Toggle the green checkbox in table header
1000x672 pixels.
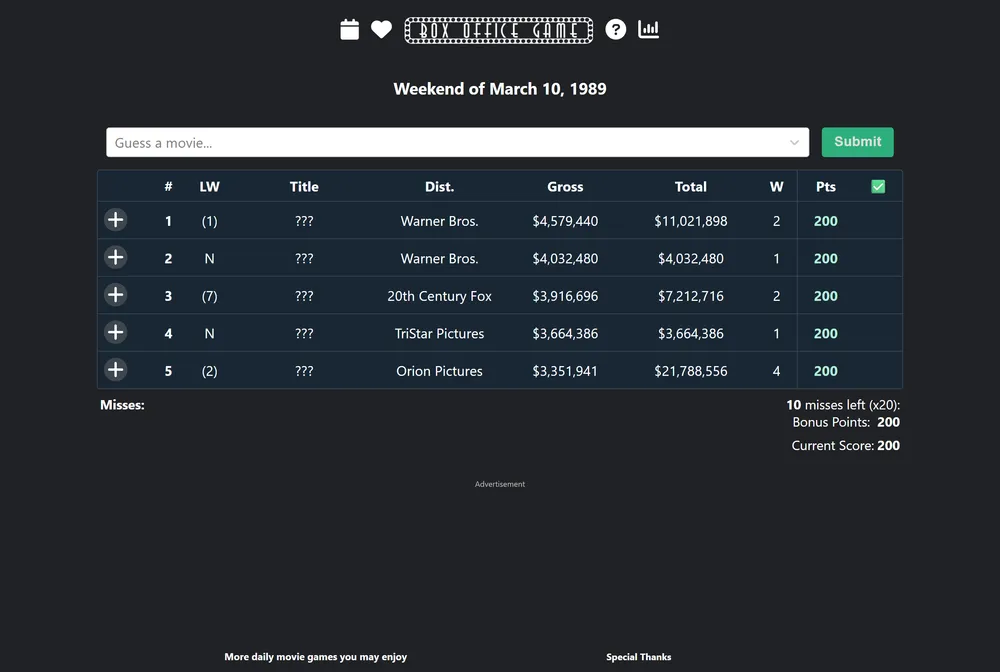(878, 186)
